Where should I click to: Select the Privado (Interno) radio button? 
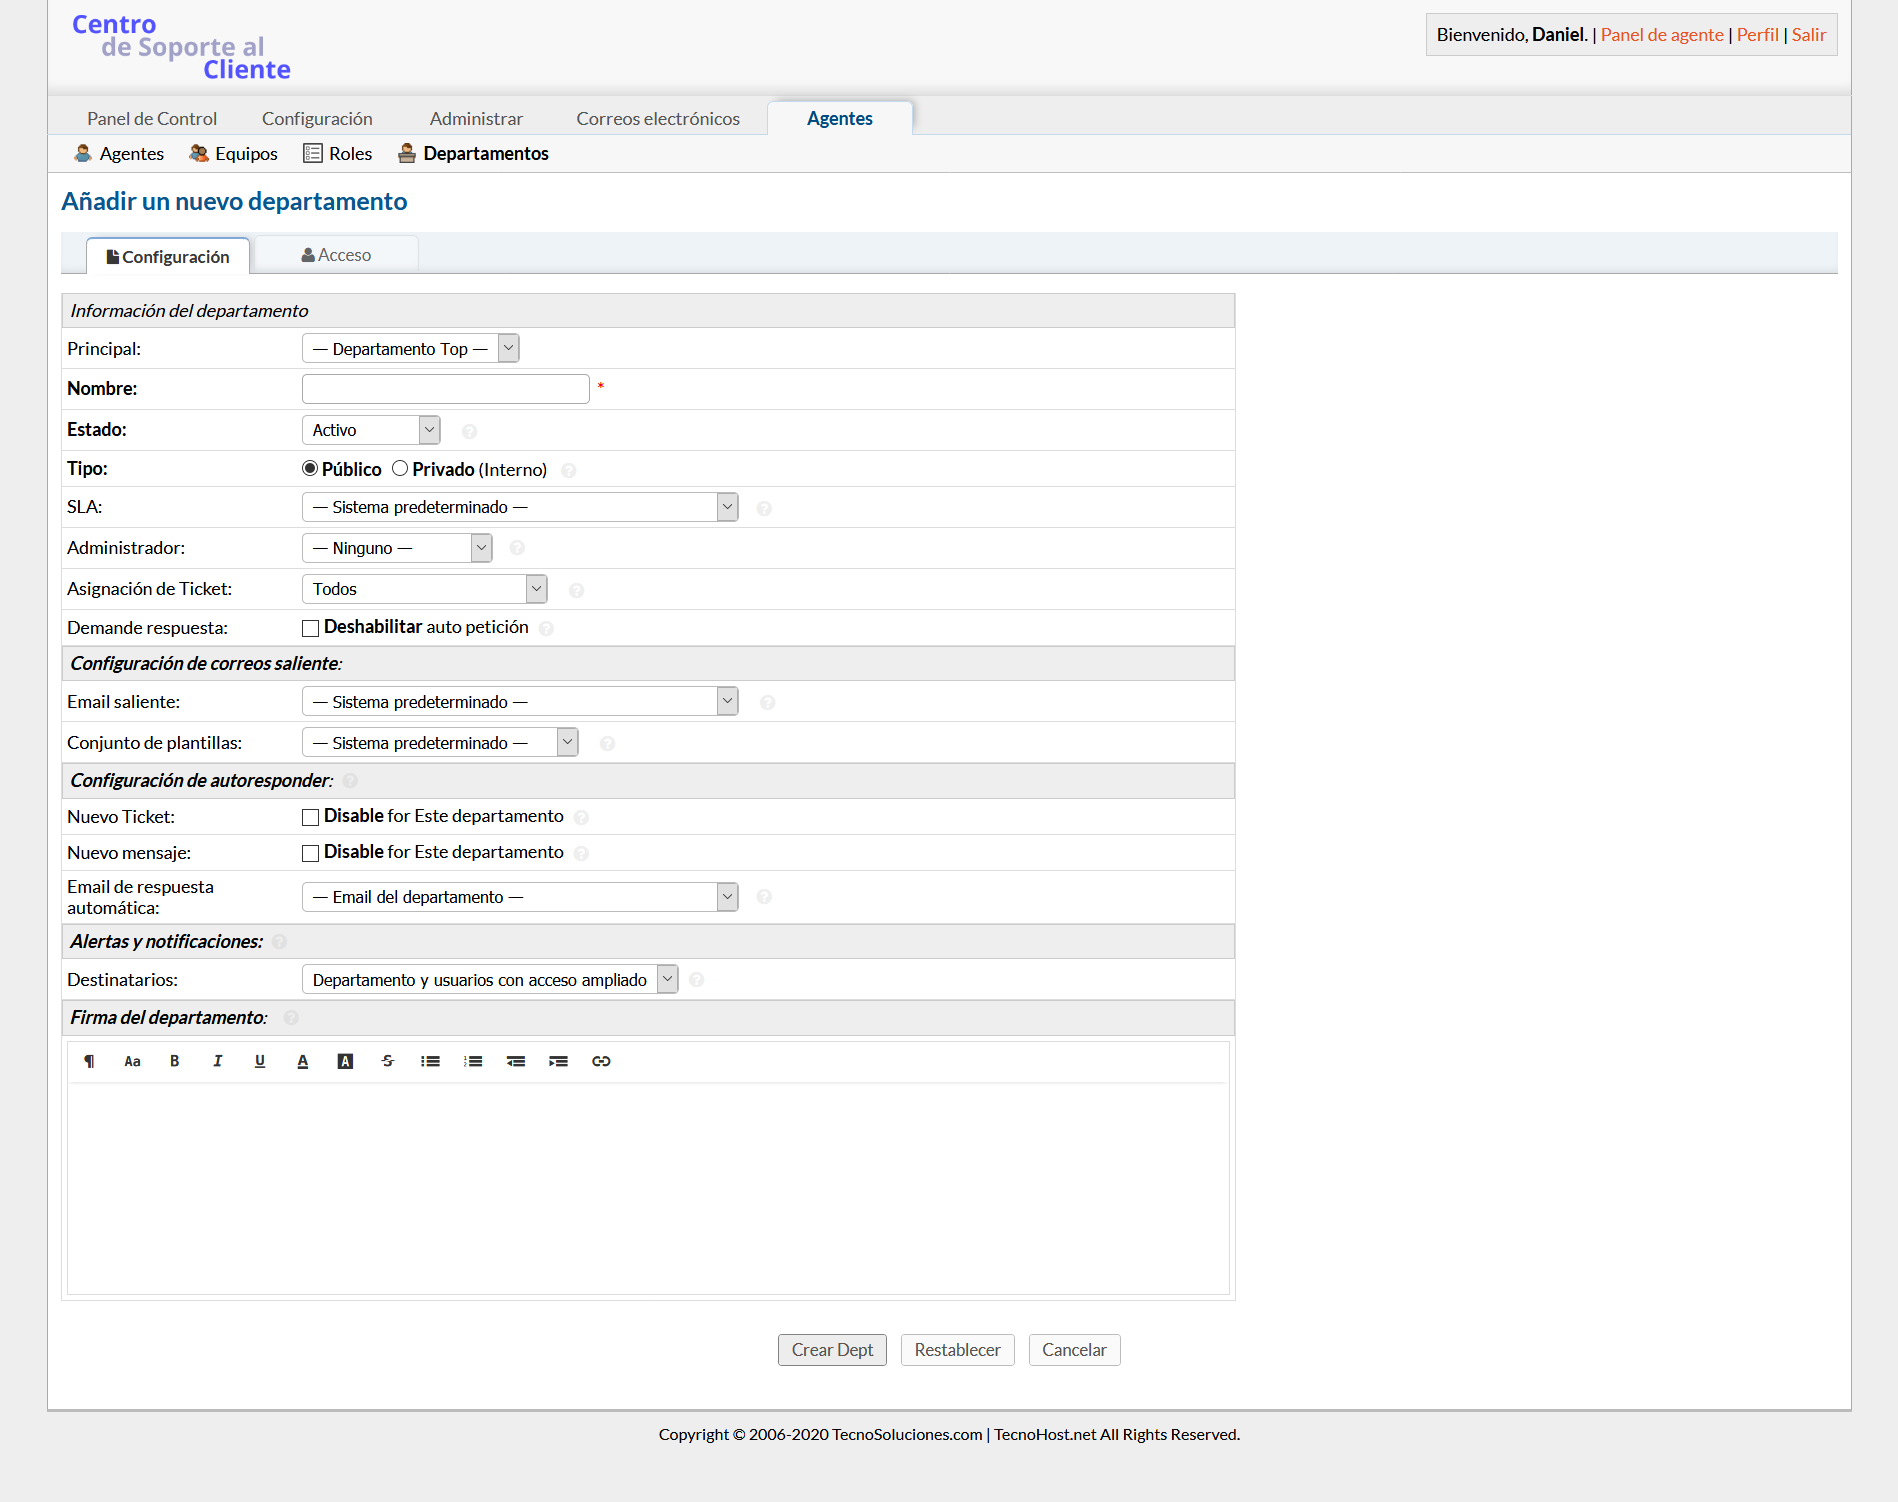coord(400,468)
